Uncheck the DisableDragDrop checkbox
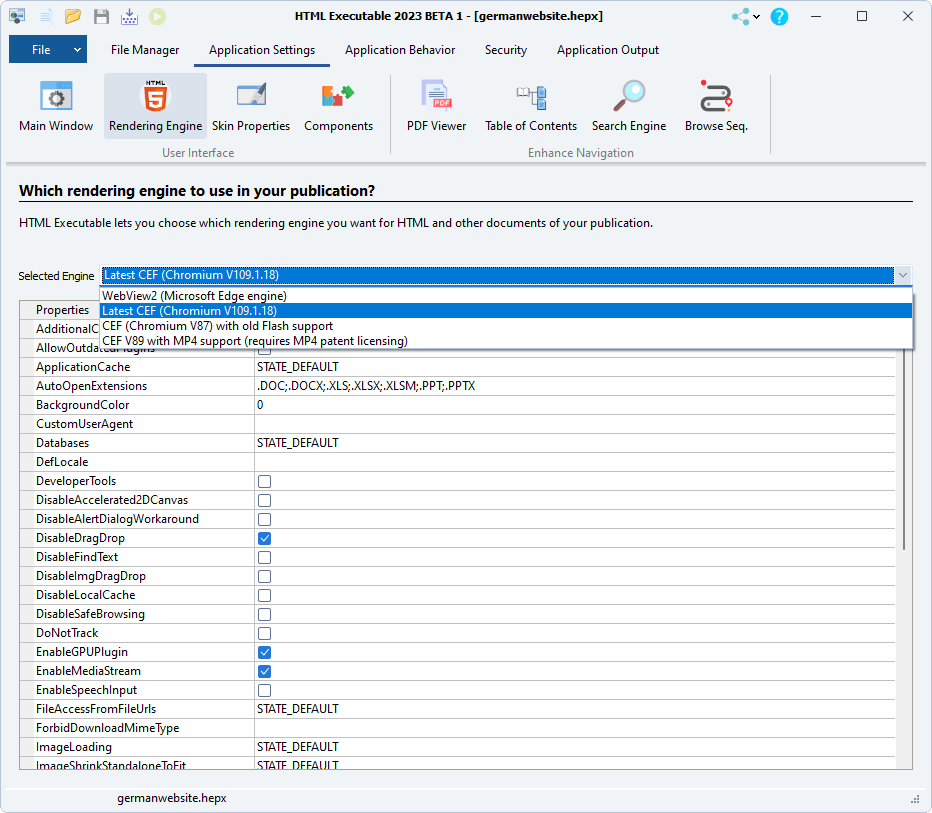The image size is (932, 813). pos(264,538)
